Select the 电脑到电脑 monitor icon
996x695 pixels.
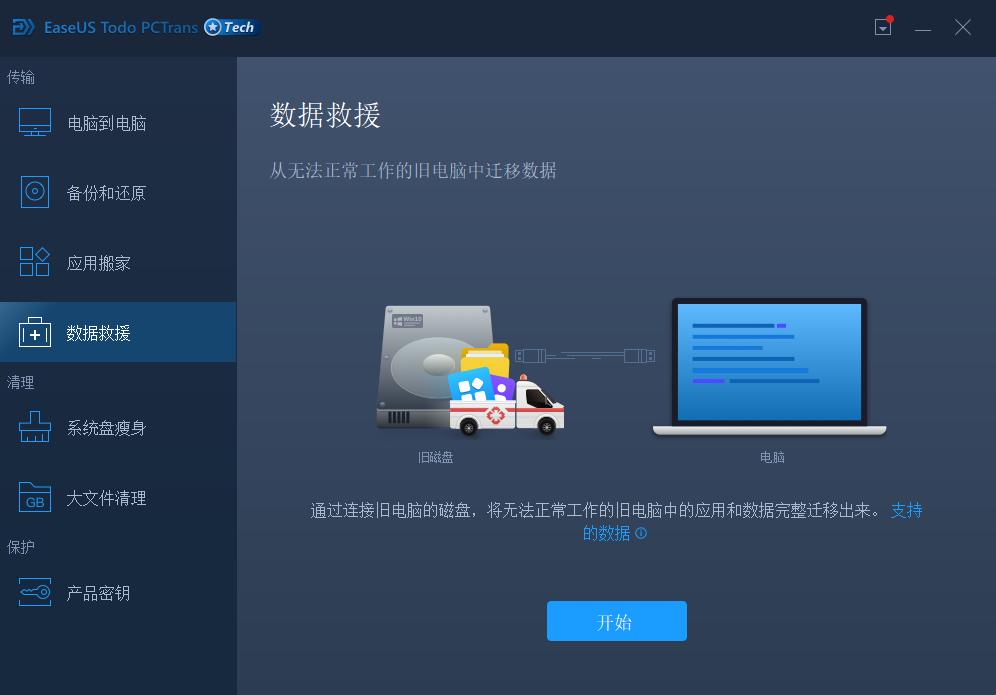(34, 122)
